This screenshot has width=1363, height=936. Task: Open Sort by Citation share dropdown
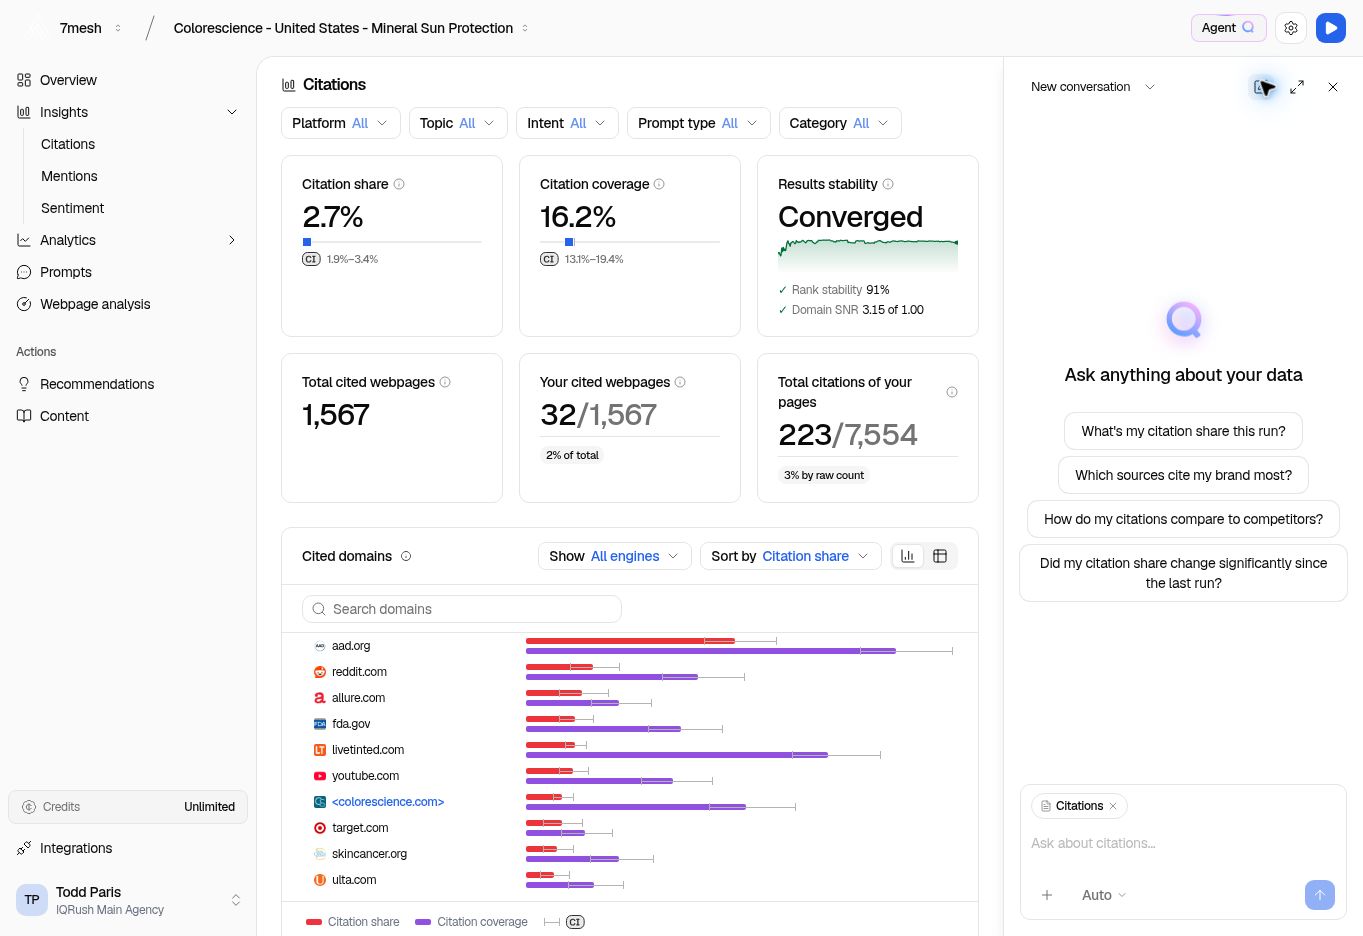click(791, 556)
